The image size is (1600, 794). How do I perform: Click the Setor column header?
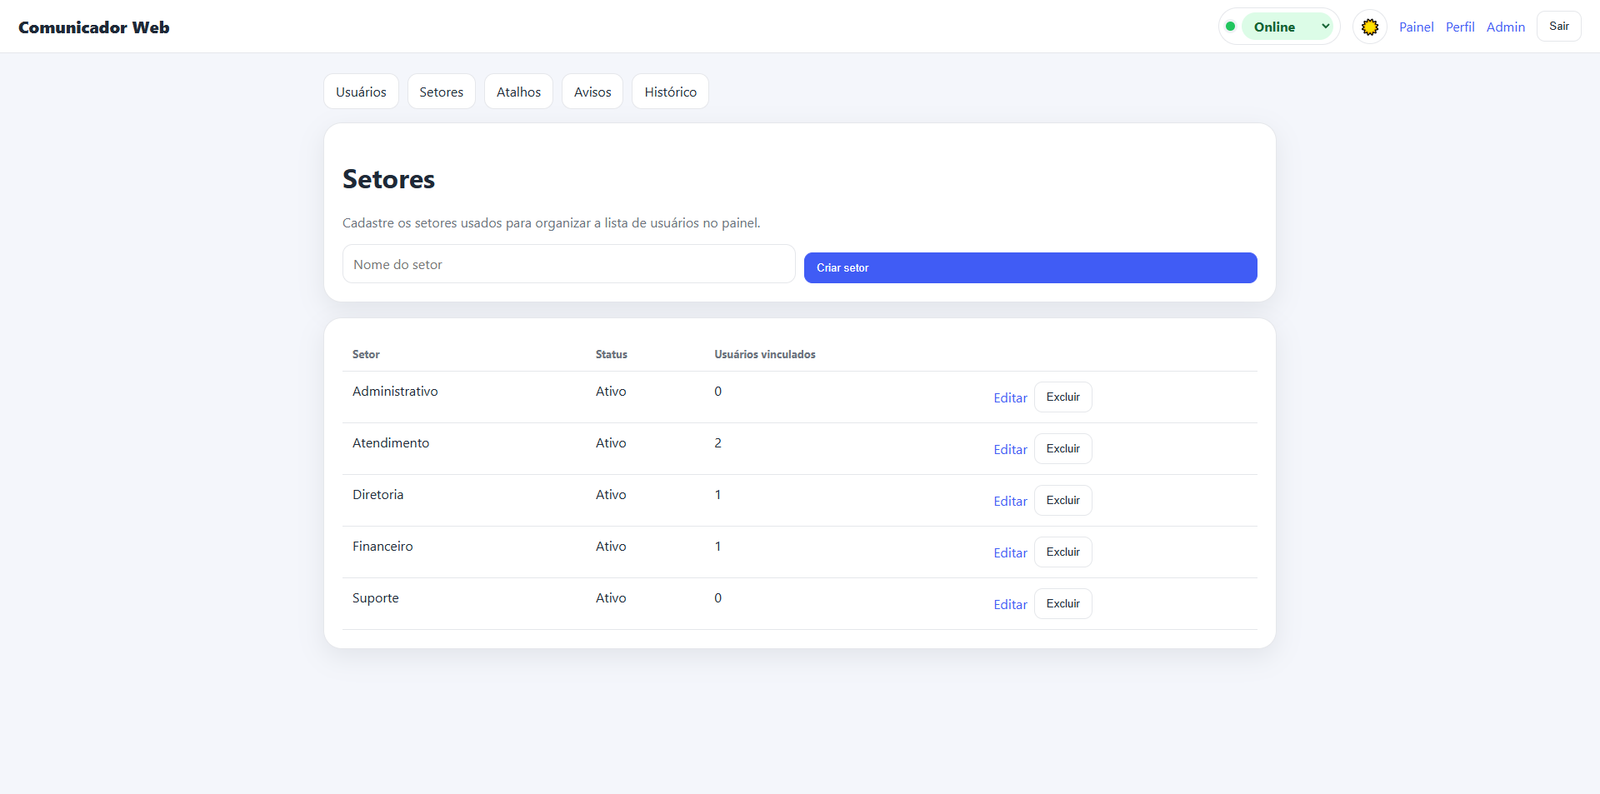[x=366, y=354]
